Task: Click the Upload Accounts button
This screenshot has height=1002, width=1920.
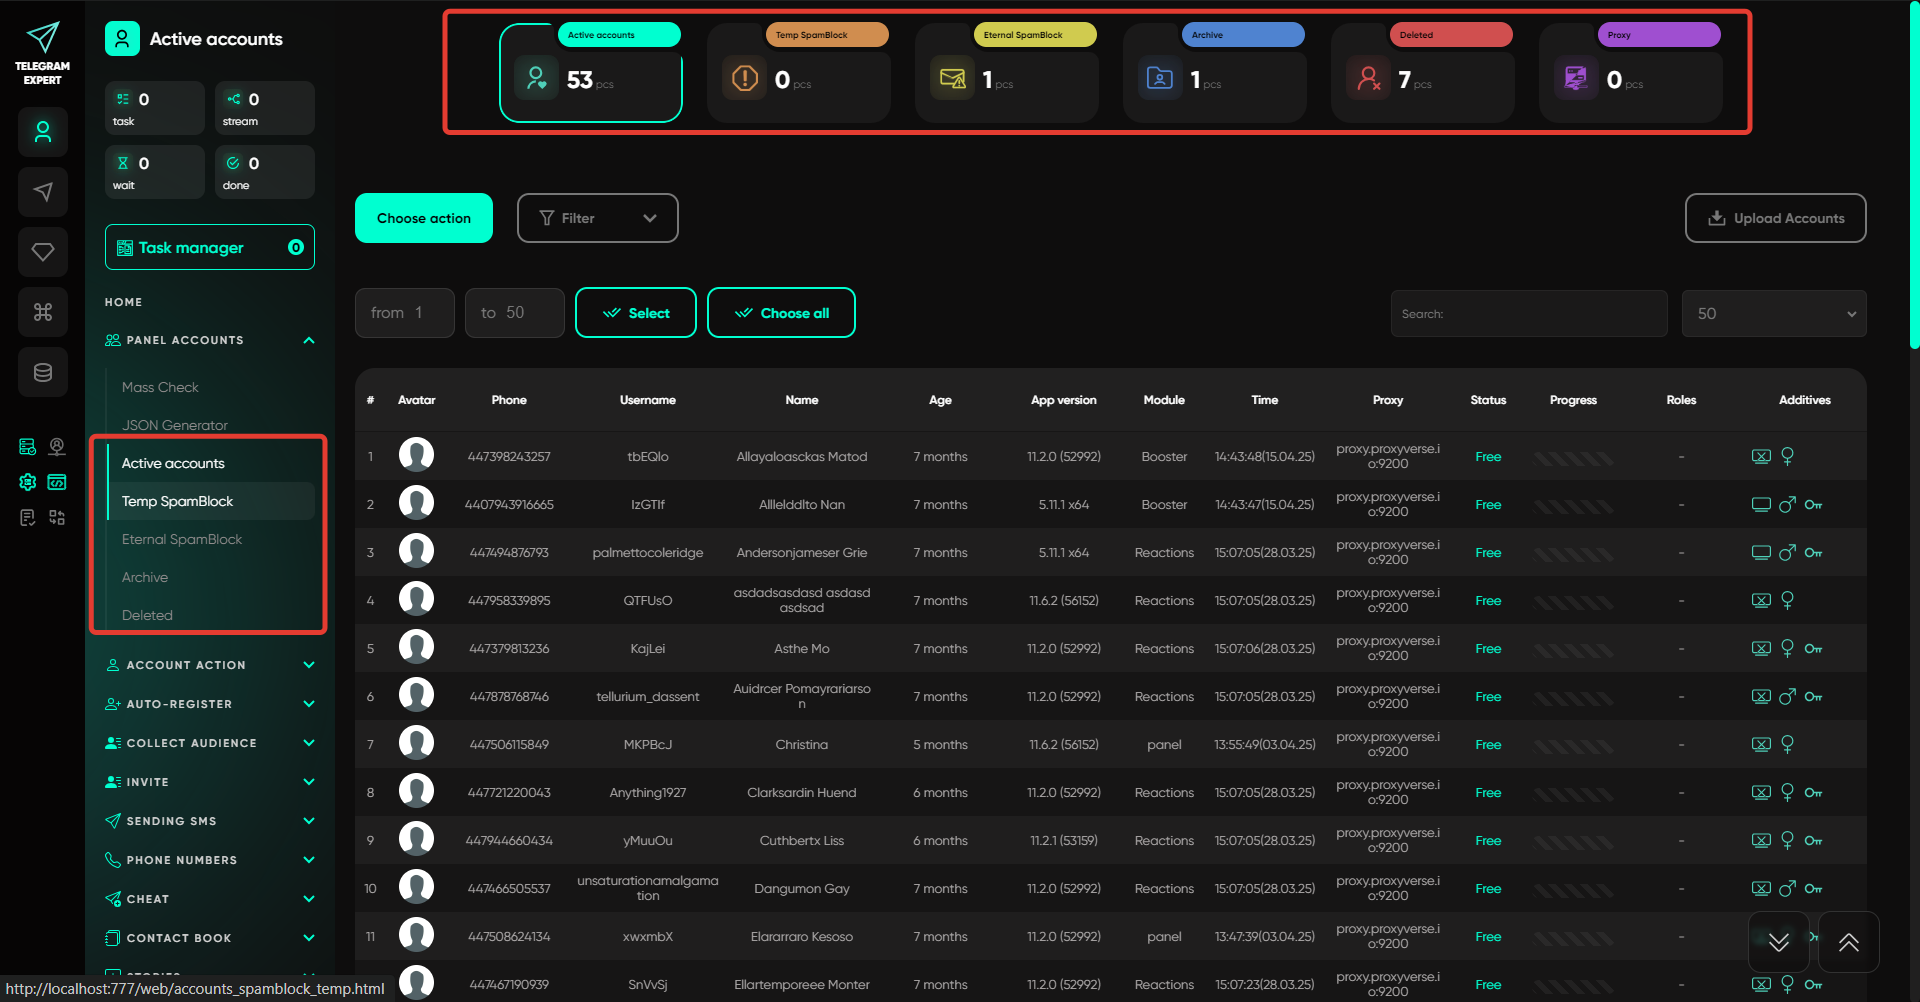Action: pos(1775,218)
